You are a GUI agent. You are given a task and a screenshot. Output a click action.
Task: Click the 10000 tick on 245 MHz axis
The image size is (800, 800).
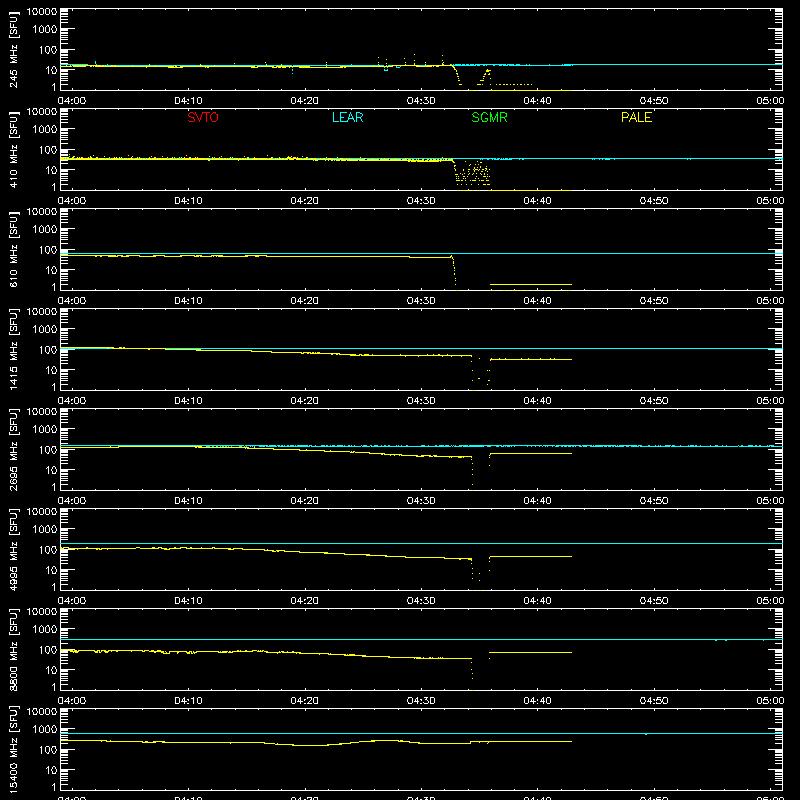point(42,12)
